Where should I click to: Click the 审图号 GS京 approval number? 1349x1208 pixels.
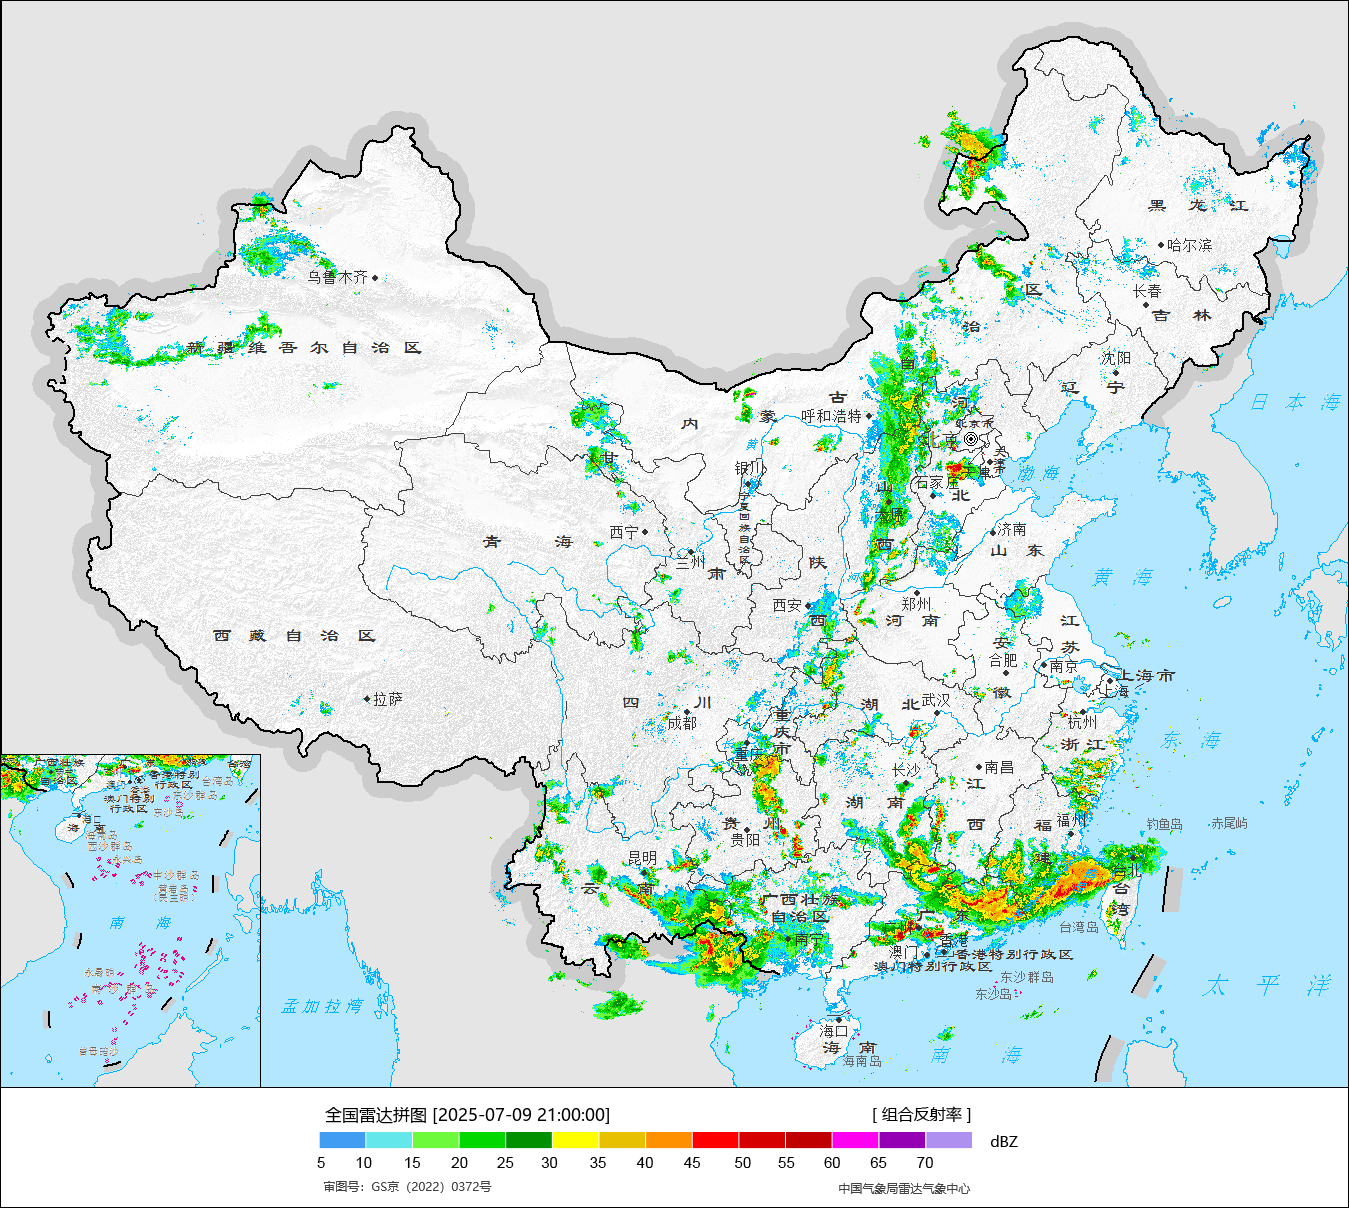point(407,1187)
